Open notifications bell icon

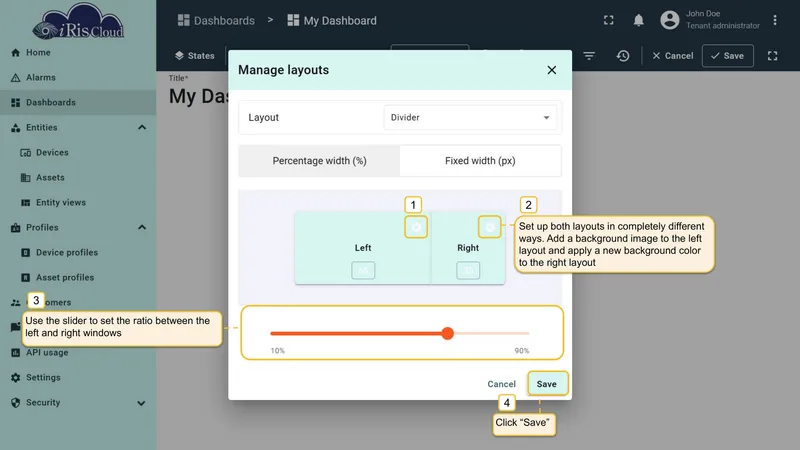(638, 20)
